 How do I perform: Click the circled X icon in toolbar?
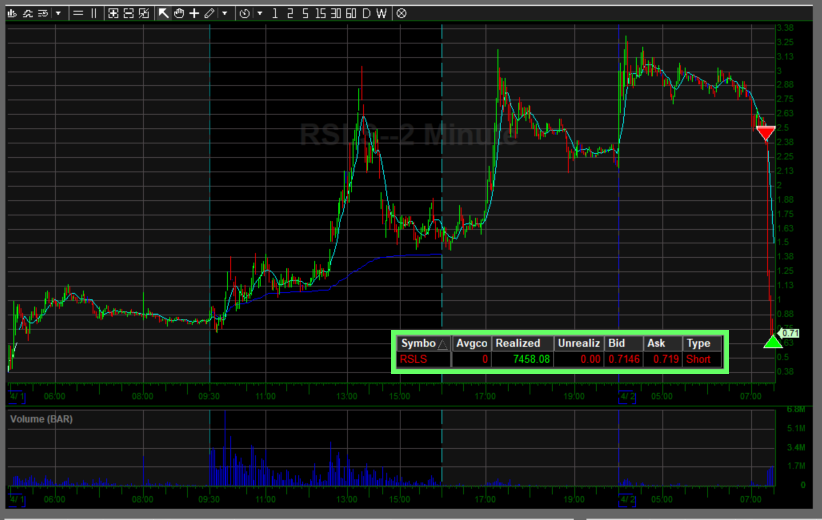401,13
